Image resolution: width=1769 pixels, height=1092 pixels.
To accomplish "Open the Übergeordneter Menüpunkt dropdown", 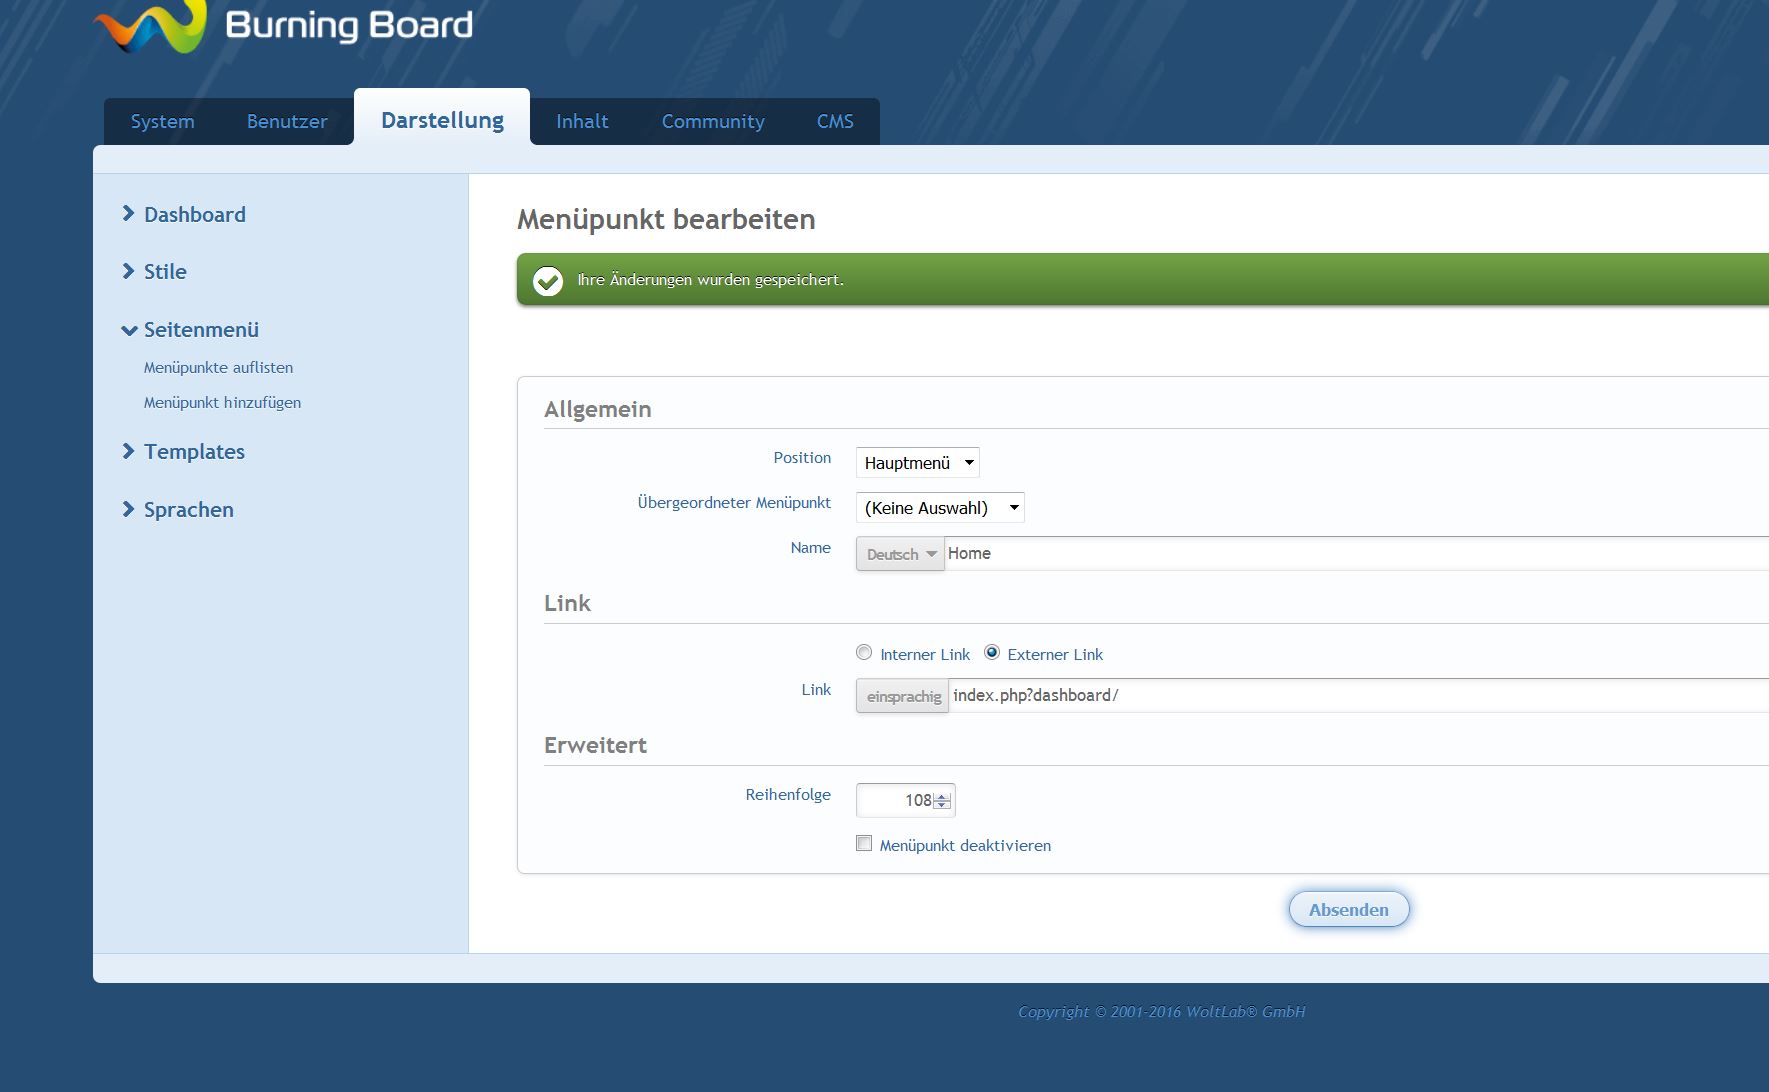I will point(939,508).
